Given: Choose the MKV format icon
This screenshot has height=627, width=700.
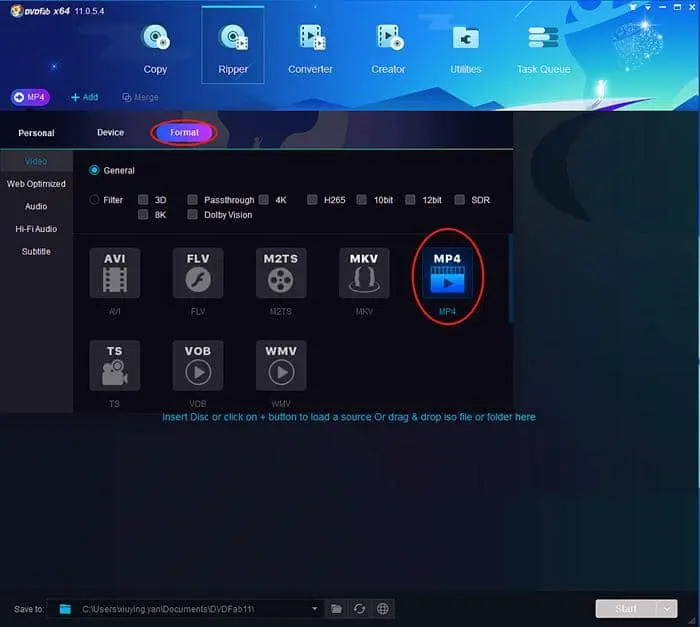Looking at the screenshot, I should [364, 273].
